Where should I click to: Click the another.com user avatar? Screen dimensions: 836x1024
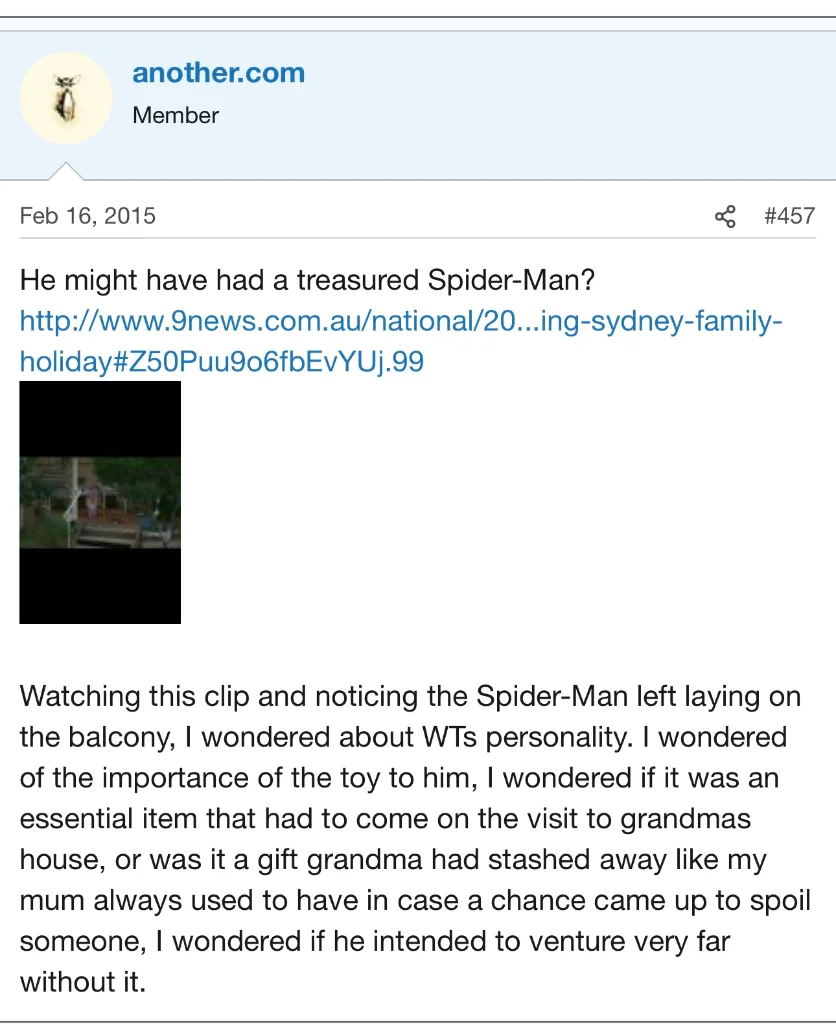coord(65,97)
